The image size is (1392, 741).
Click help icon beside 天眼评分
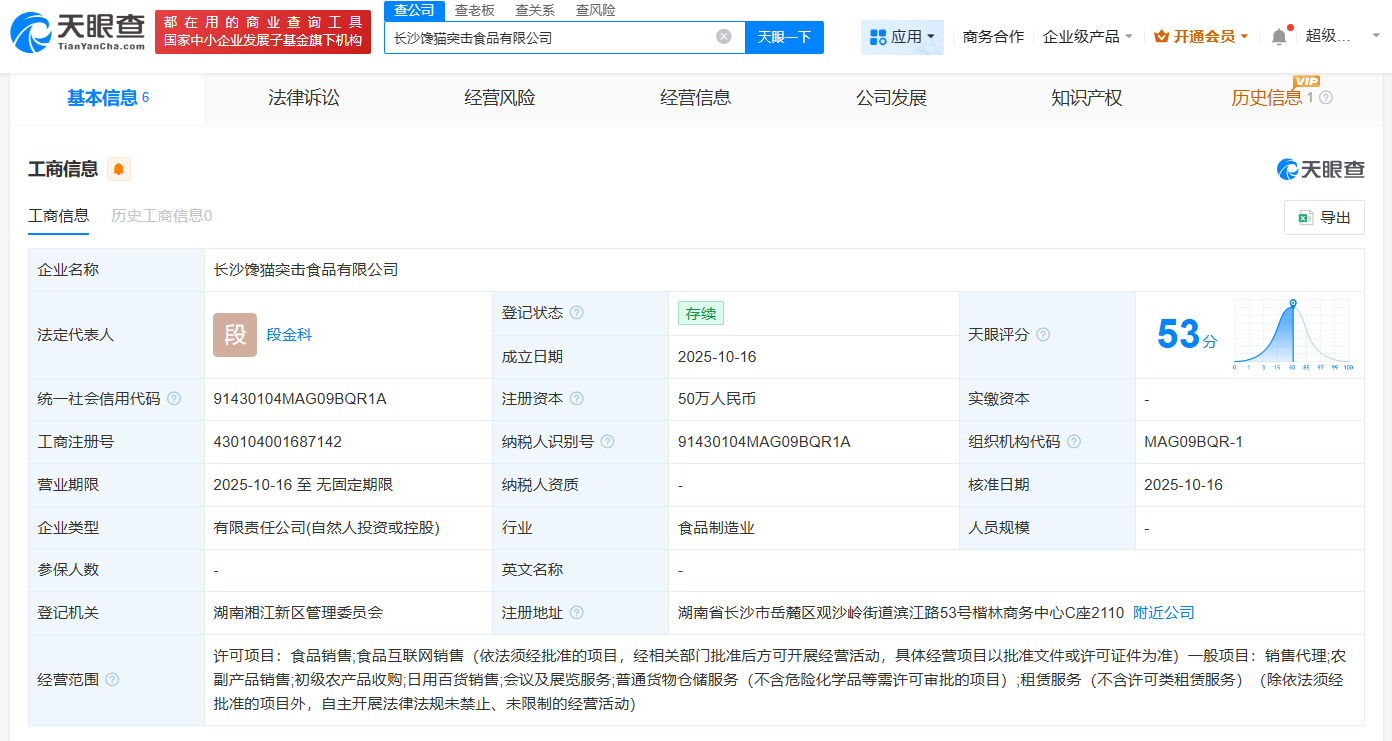click(x=1043, y=335)
